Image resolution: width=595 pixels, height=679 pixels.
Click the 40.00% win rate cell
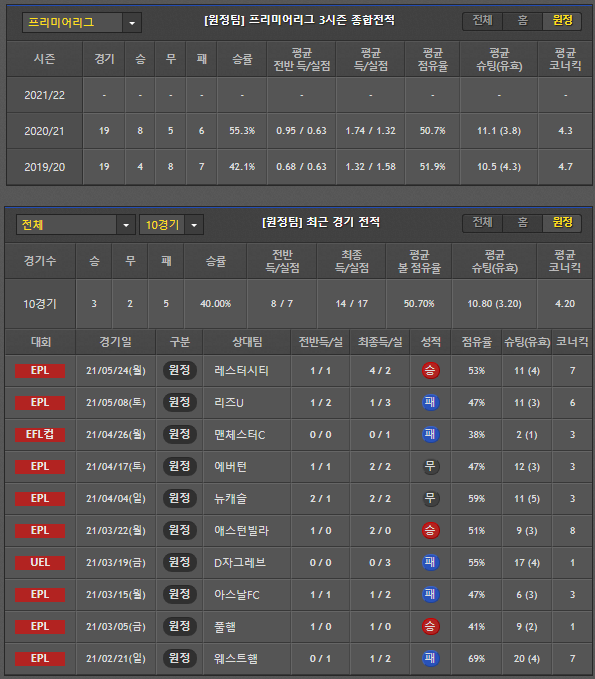tap(216, 304)
